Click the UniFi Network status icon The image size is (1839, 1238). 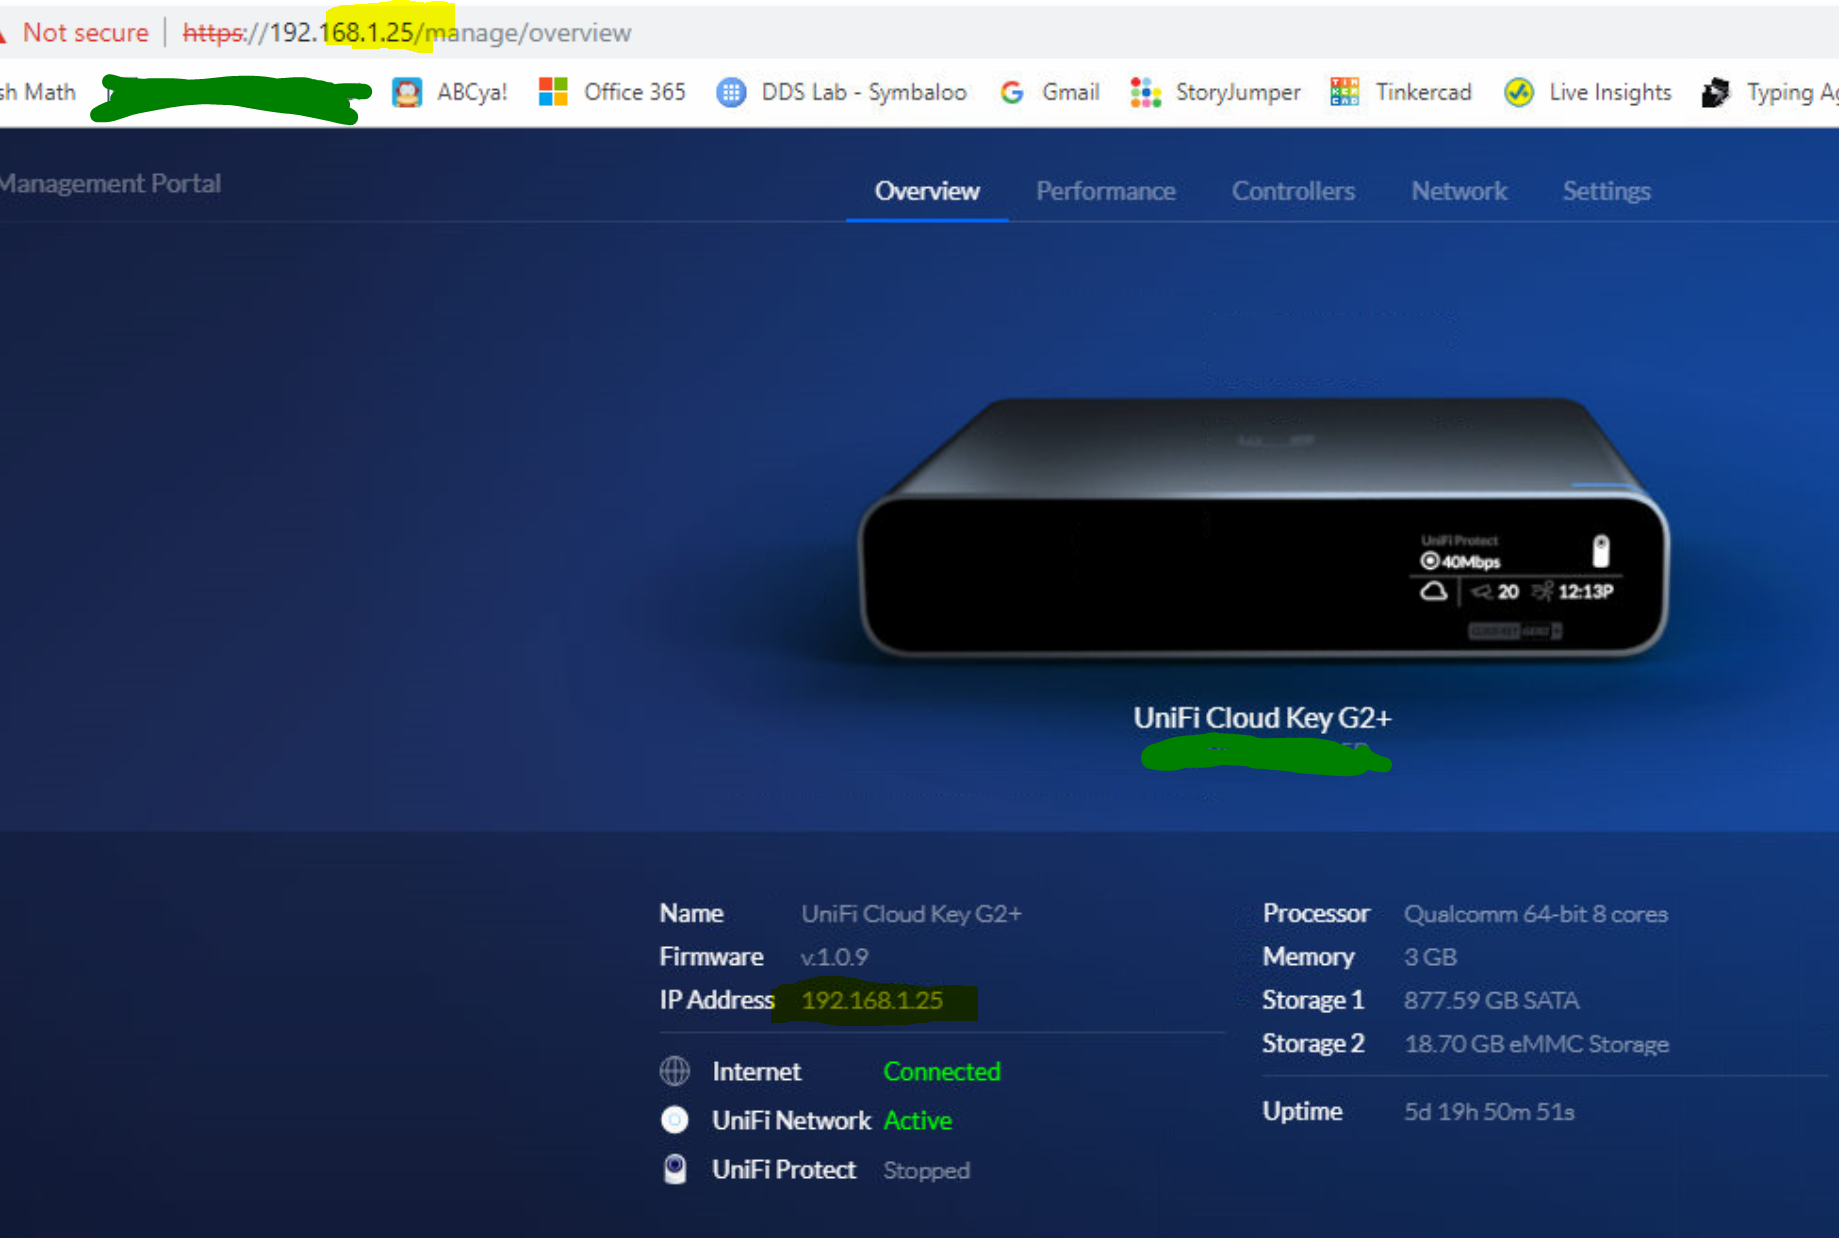[x=675, y=1120]
